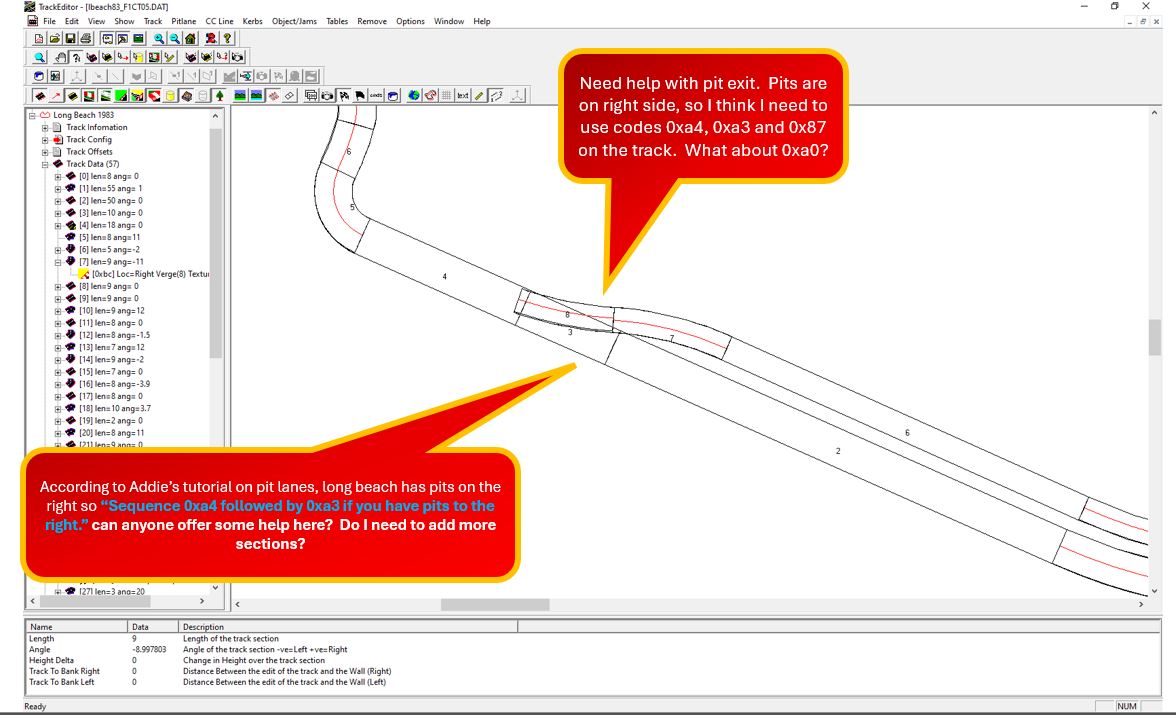Save the track with floppy icon
Viewport: 1176px width, 715px height.
(x=68, y=39)
